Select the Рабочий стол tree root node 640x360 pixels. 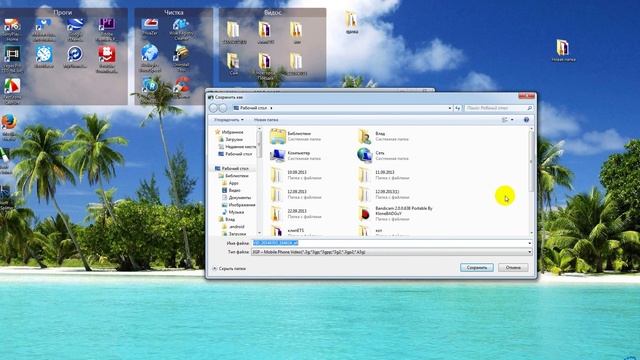(232, 169)
